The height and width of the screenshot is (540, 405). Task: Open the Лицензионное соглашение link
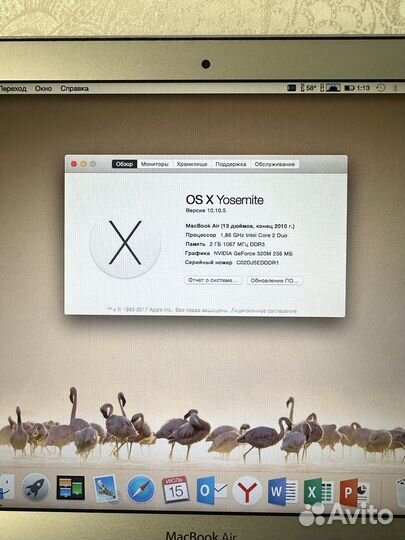(263, 311)
